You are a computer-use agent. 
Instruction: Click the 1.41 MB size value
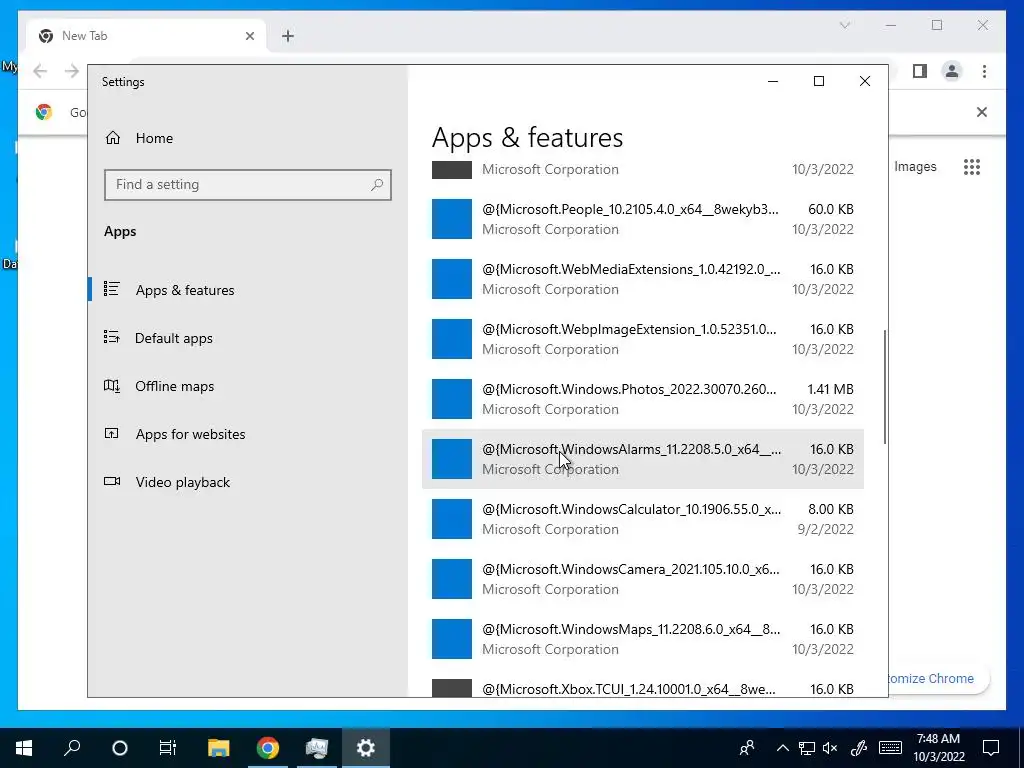pyautogui.click(x=830, y=389)
